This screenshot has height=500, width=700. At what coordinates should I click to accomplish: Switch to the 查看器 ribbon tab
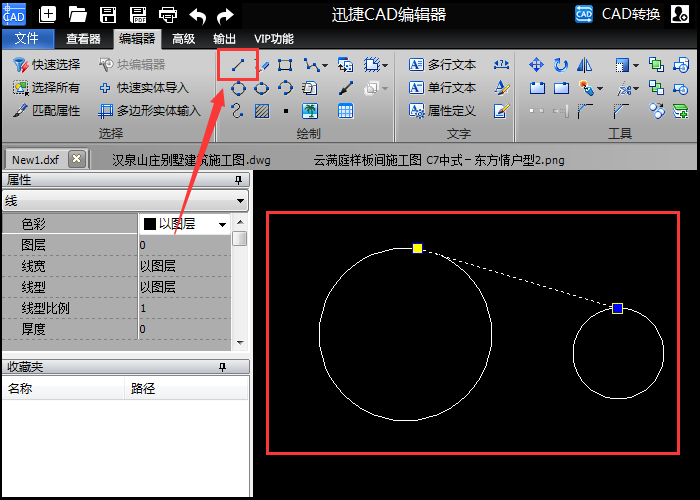coord(83,39)
